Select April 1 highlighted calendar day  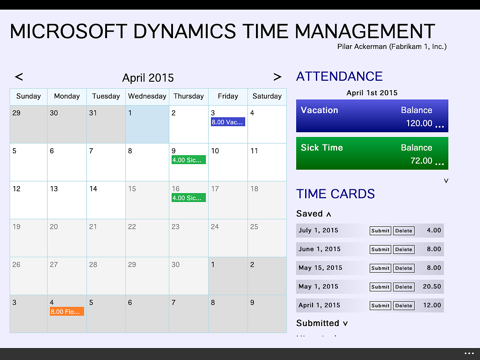pyautogui.click(x=147, y=124)
